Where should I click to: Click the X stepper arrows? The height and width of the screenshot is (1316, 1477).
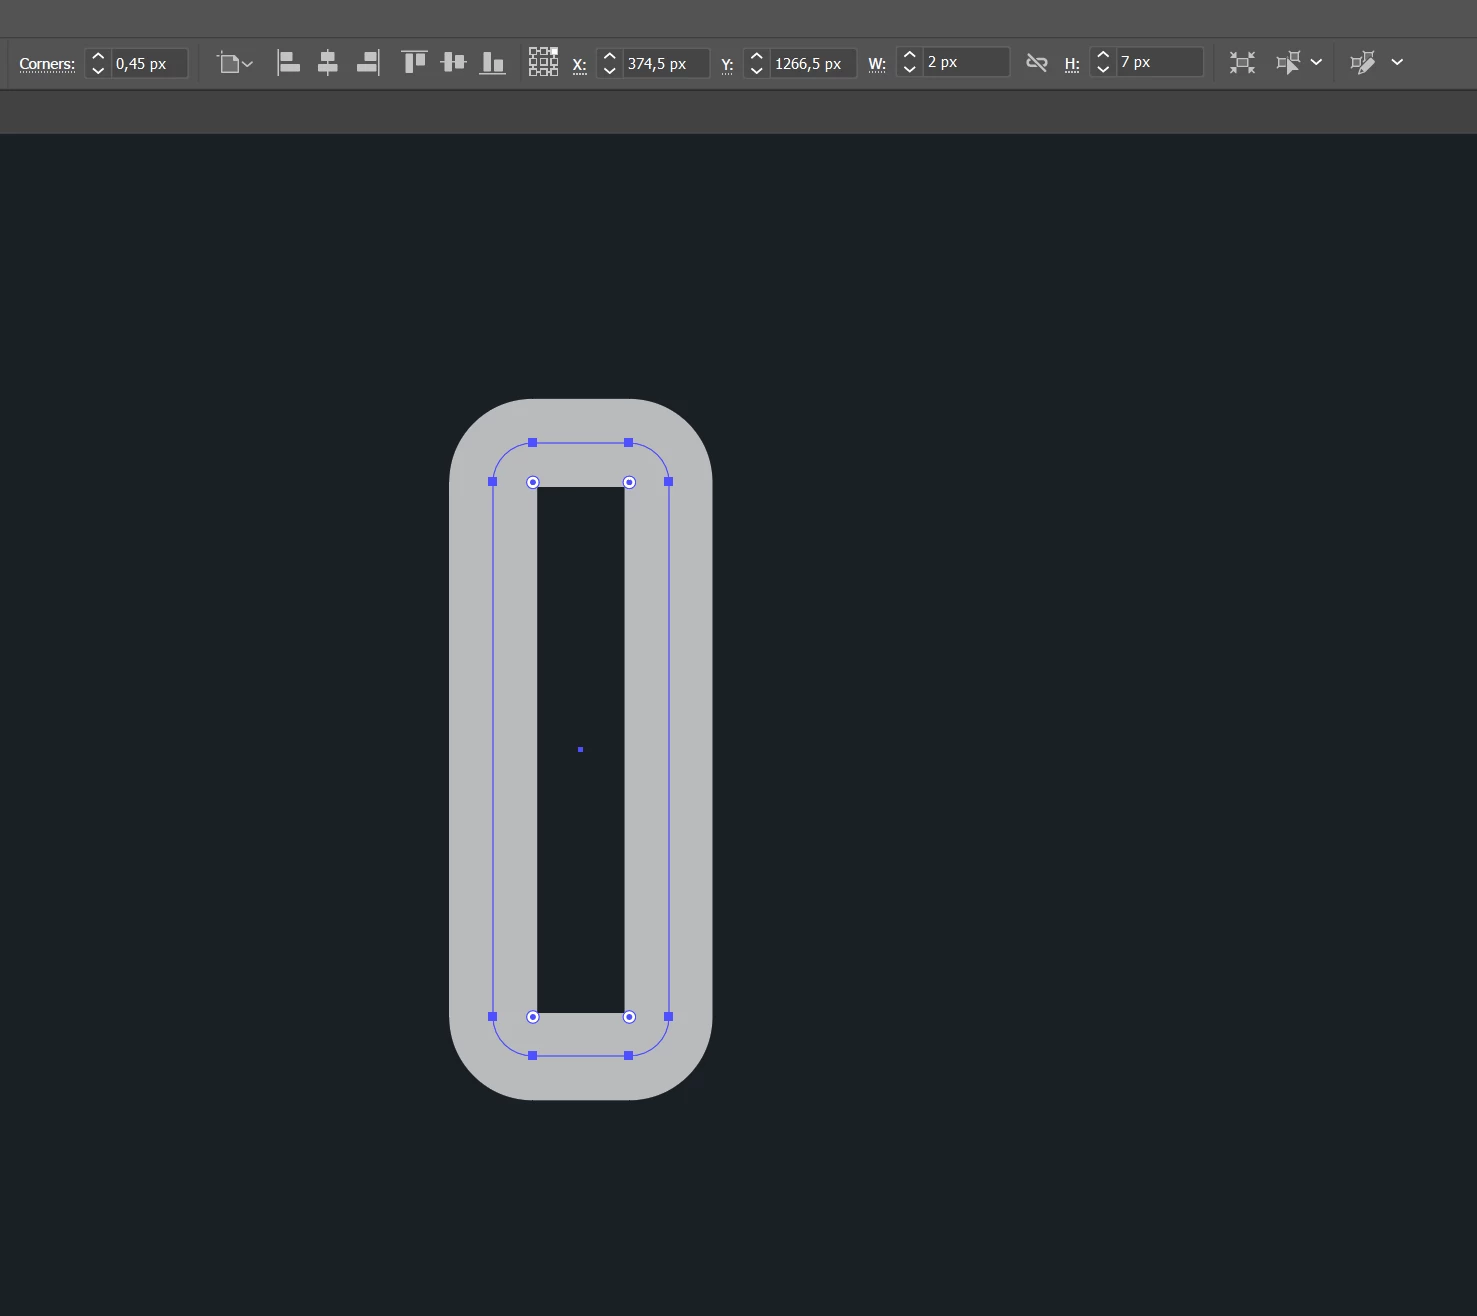point(609,64)
